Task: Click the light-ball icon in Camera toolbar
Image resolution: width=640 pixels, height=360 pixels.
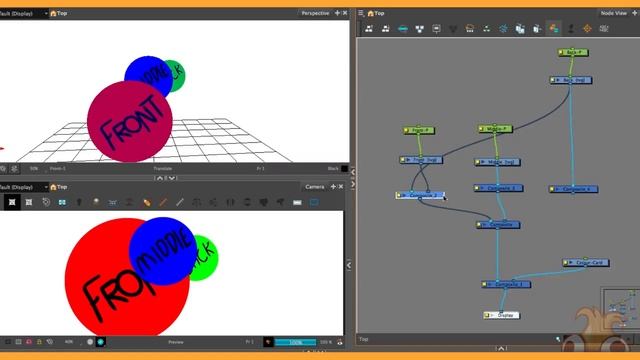Action: [96, 202]
